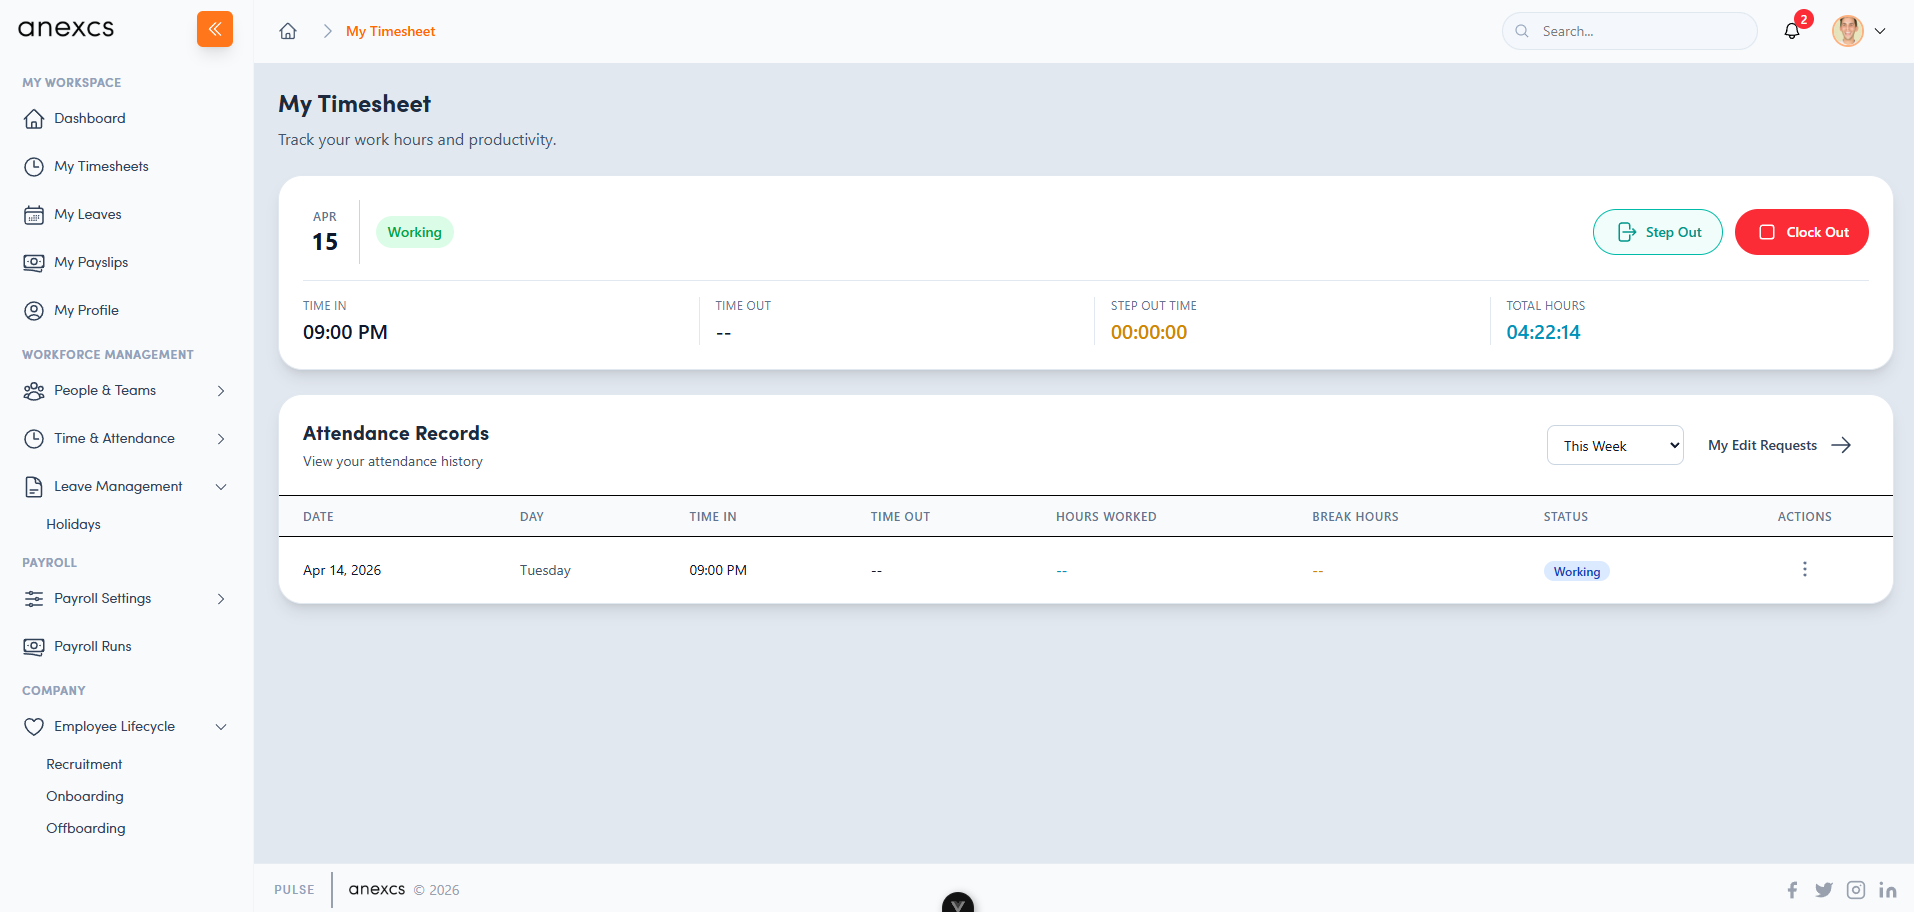
Task: Open Recruitment submenu item
Action: (x=84, y=764)
